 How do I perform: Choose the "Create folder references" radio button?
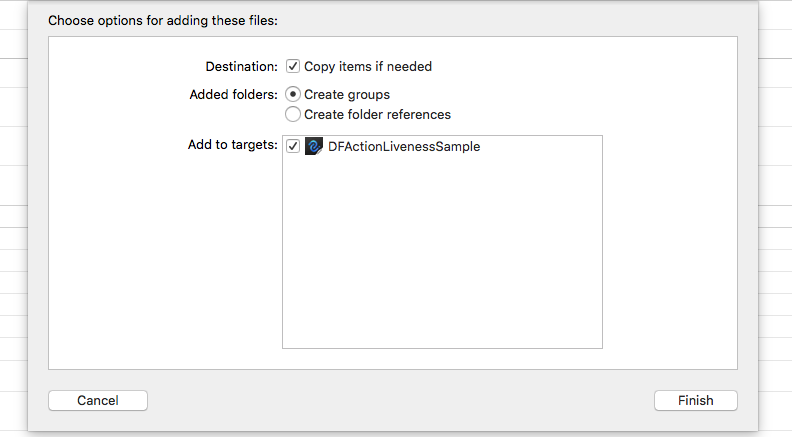click(x=293, y=114)
